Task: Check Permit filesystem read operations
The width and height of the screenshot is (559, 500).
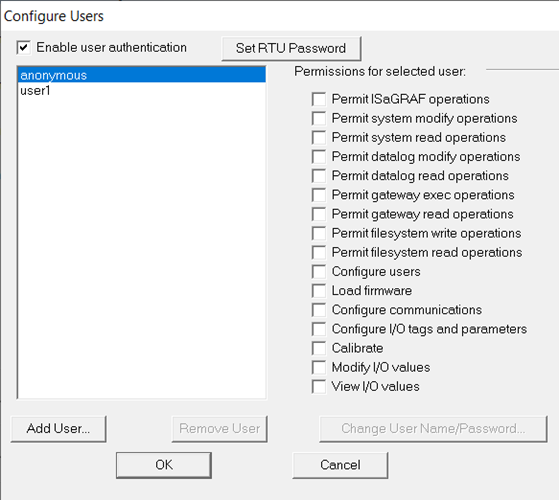Action: [319, 252]
